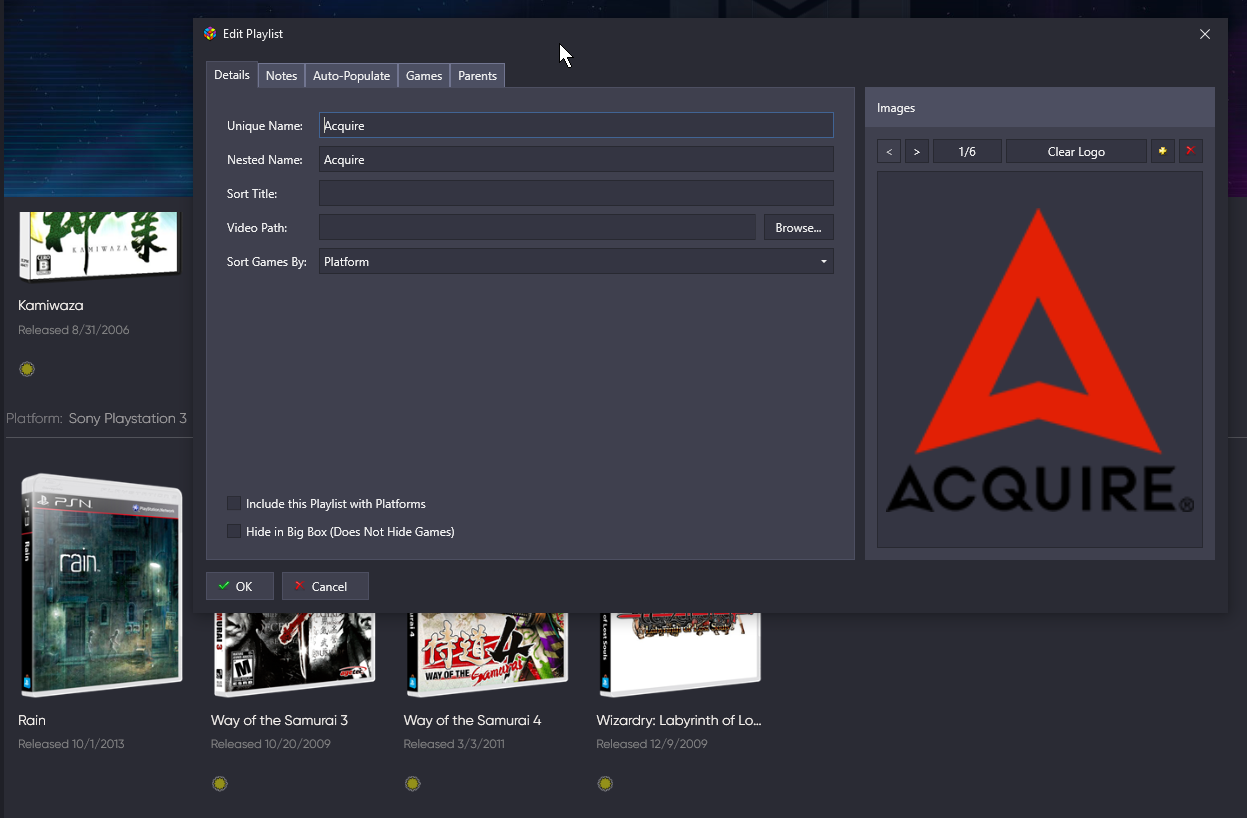Click the Sort Title field
The height and width of the screenshot is (818, 1247).
click(x=576, y=194)
